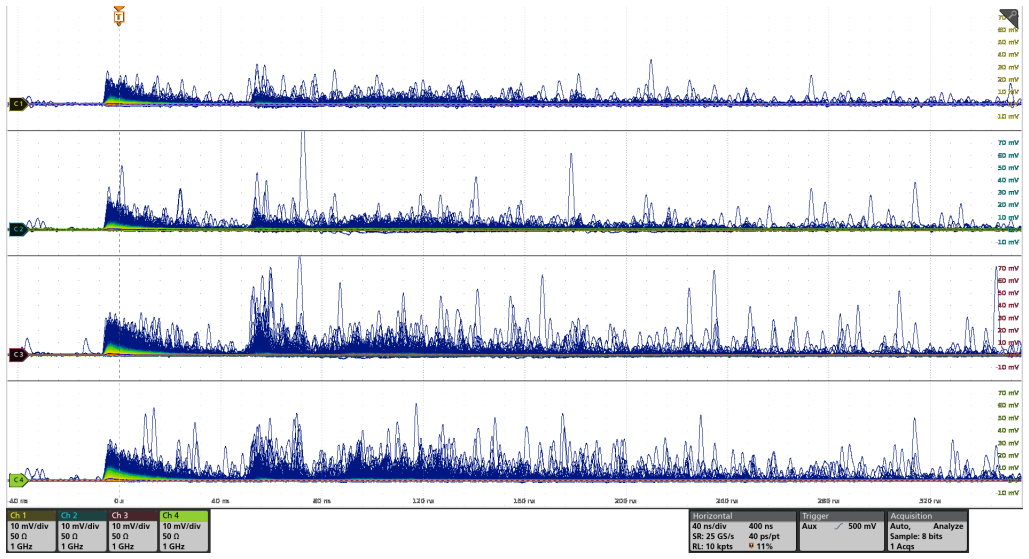Click the orange trigger position icon beside 11%
The image size is (1029, 559).
click(x=751, y=546)
